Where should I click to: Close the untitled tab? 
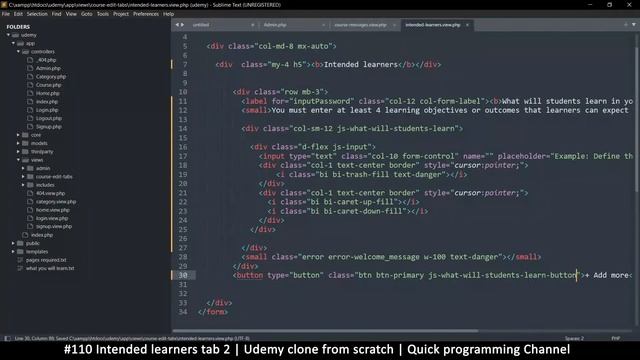pyautogui.click(x=253, y=25)
